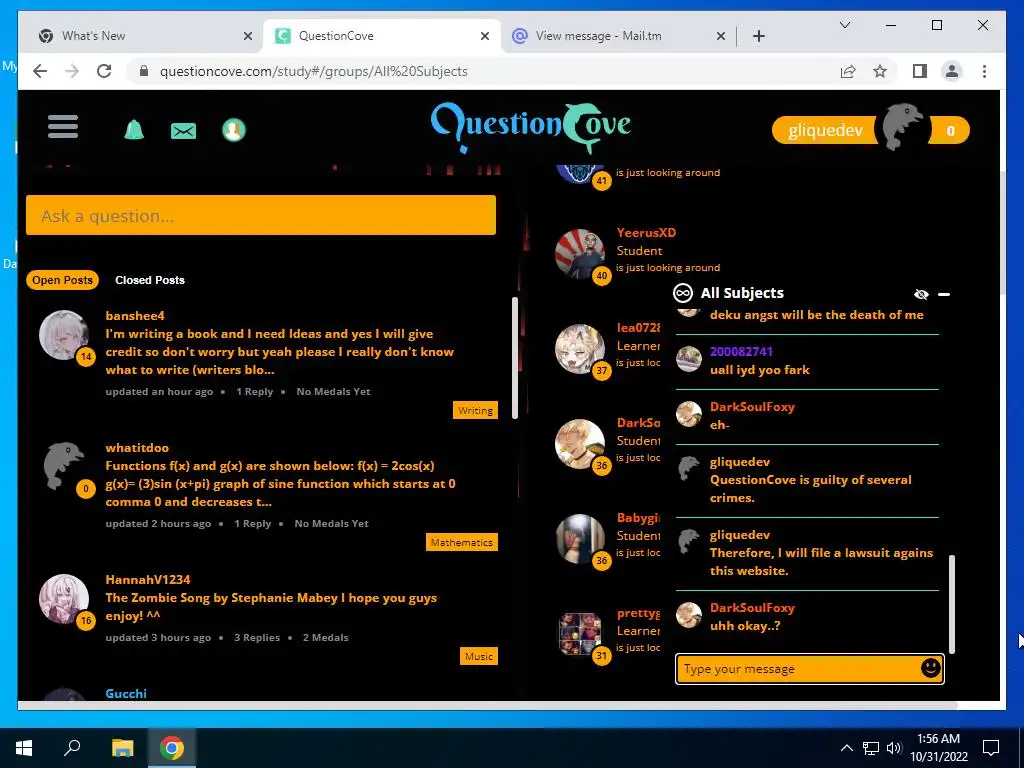This screenshot has width=1024, height=768.
Task: Open the messages envelope icon
Action: [184, 131]
